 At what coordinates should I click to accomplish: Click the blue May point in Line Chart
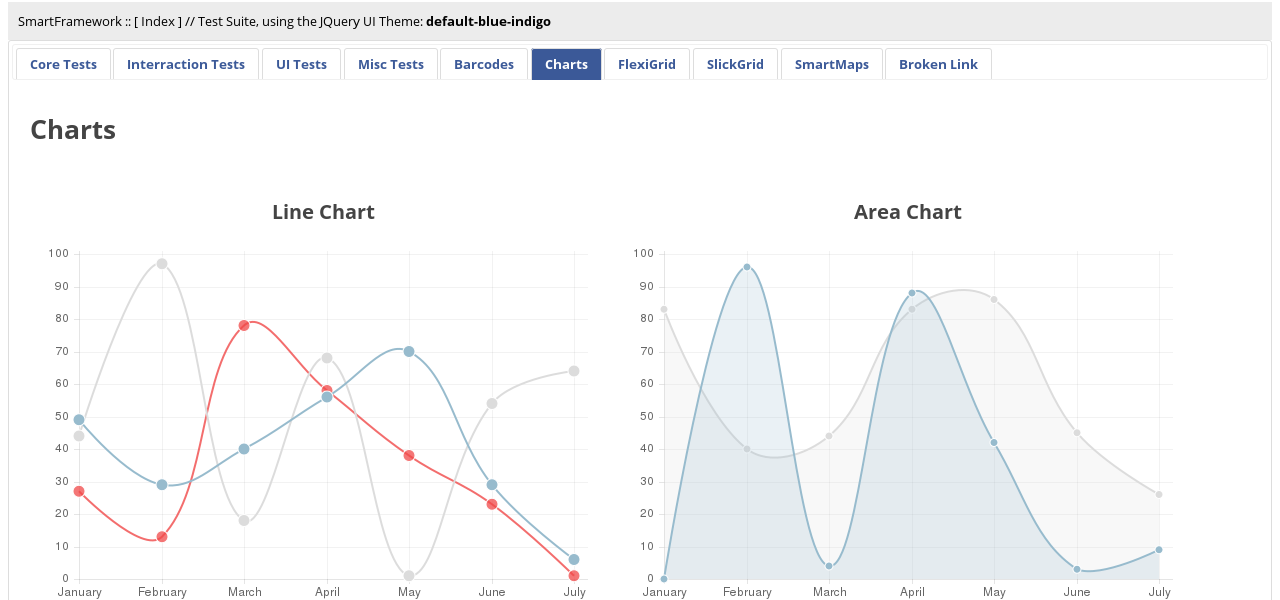(409, 351)
